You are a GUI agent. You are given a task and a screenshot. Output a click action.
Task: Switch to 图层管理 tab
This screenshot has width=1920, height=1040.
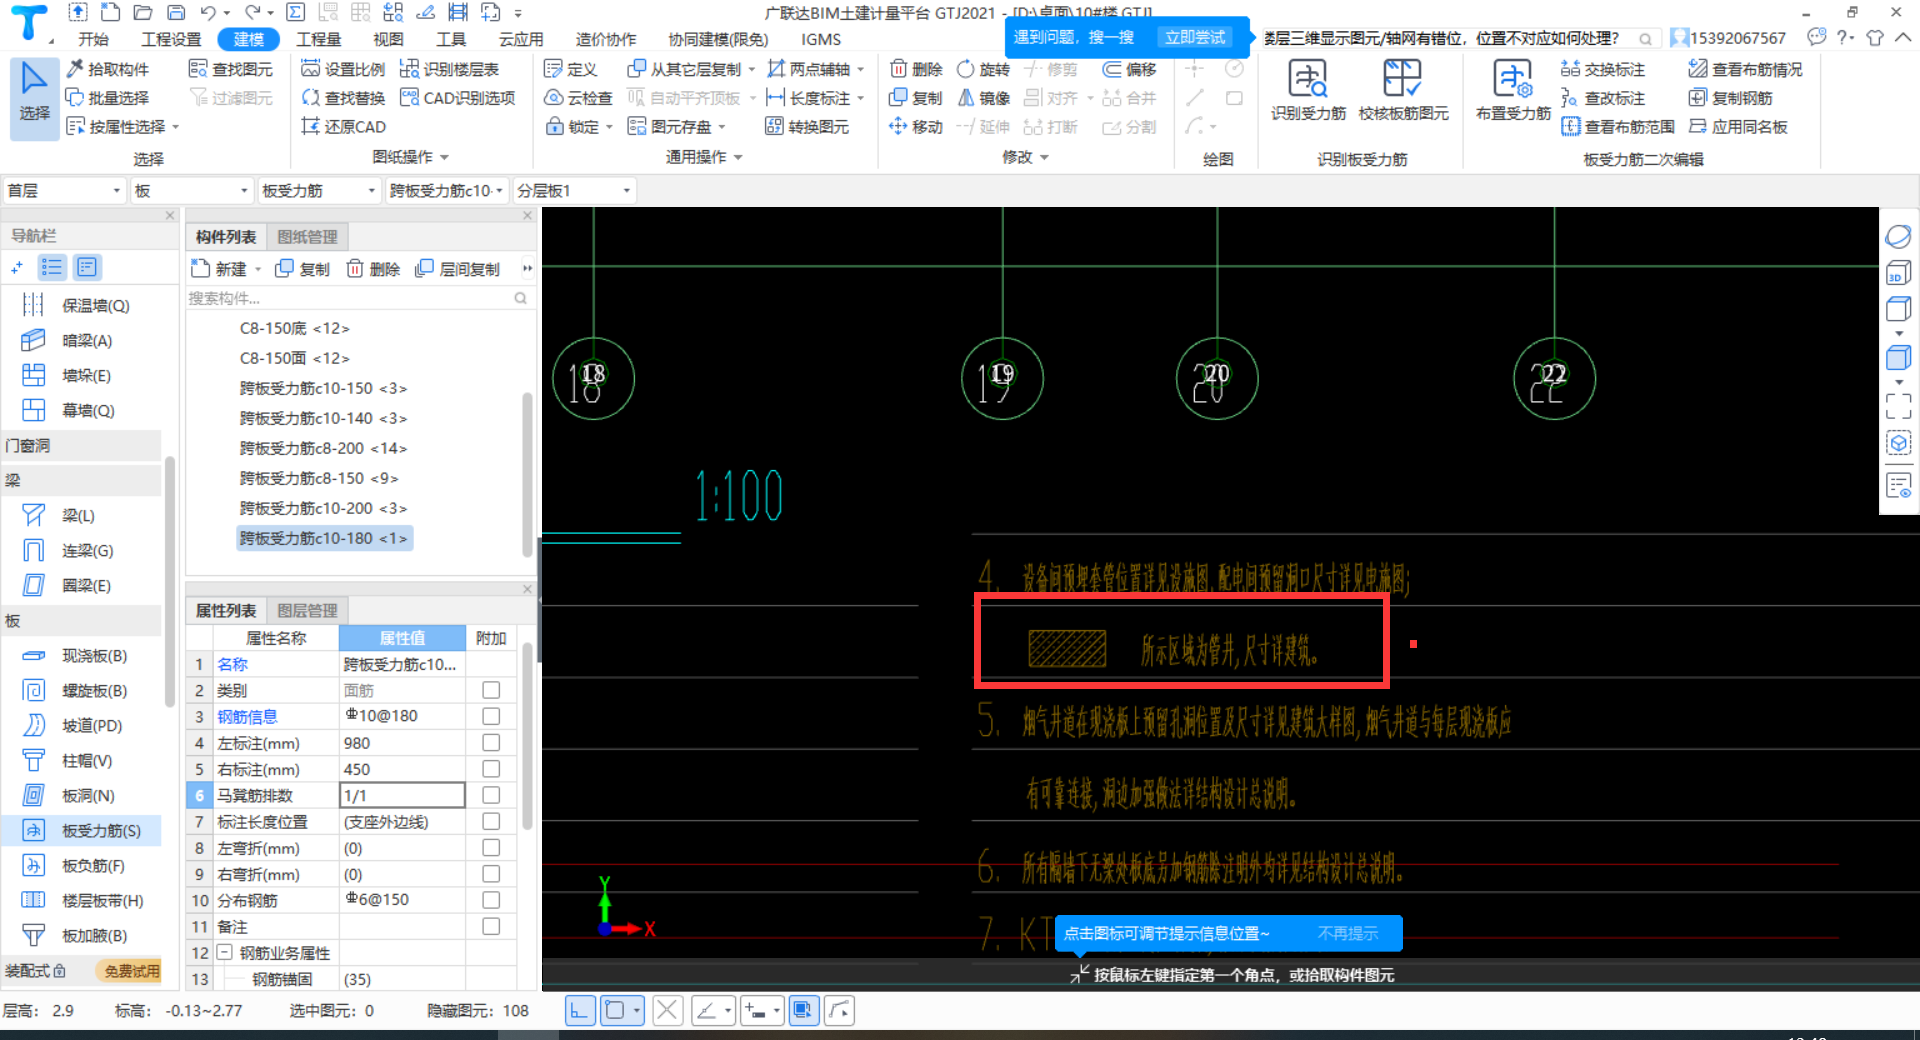tap(307, 611)
